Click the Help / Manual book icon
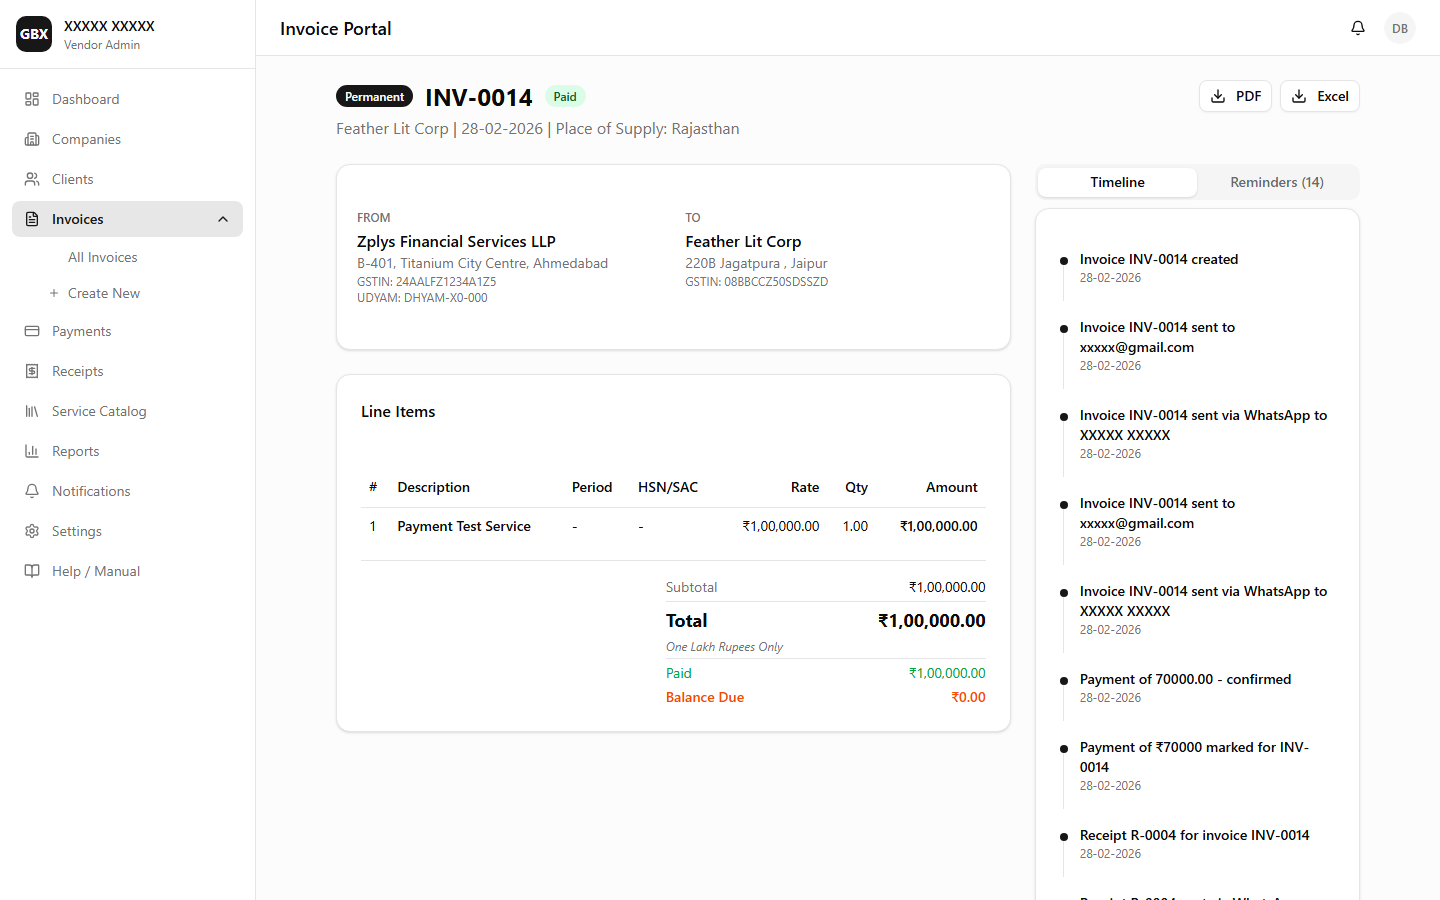Image resolution: width=1440 pixels, height=900 pixels. point(32,571)
